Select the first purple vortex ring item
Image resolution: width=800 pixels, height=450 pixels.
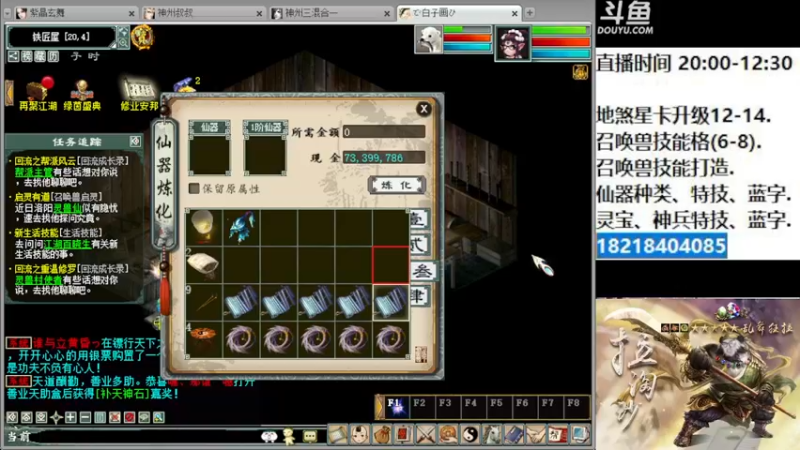point(241,339)
